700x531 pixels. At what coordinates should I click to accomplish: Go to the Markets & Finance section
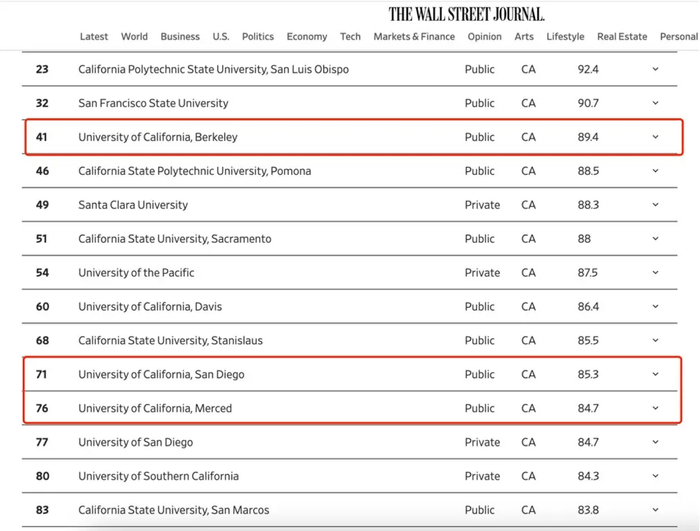tap(414, 37)
